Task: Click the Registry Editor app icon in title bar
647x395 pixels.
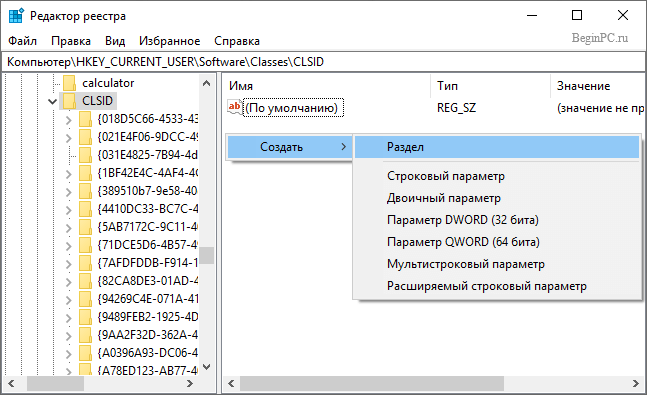Action: pos(17,16)
